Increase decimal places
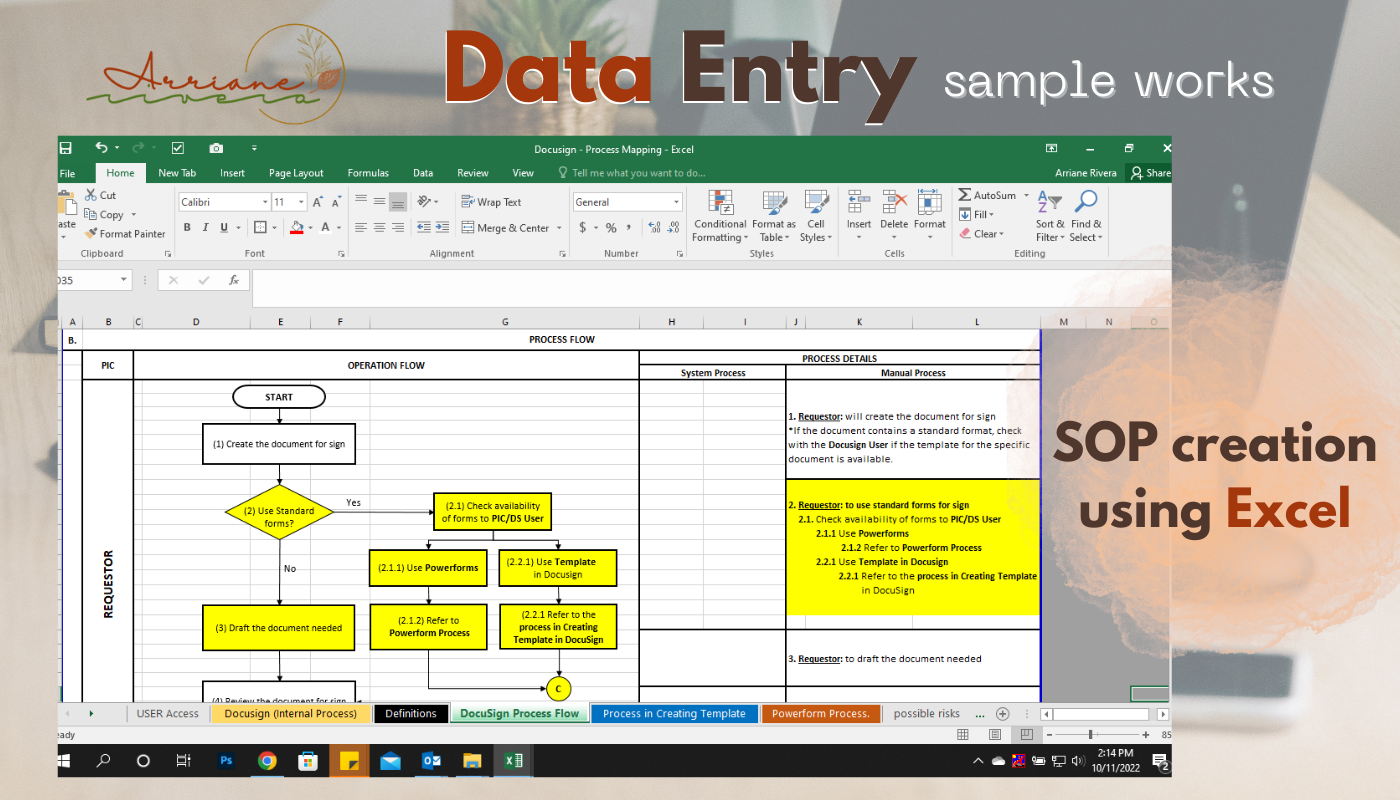 pyautogui.click(x=655, y=228)
